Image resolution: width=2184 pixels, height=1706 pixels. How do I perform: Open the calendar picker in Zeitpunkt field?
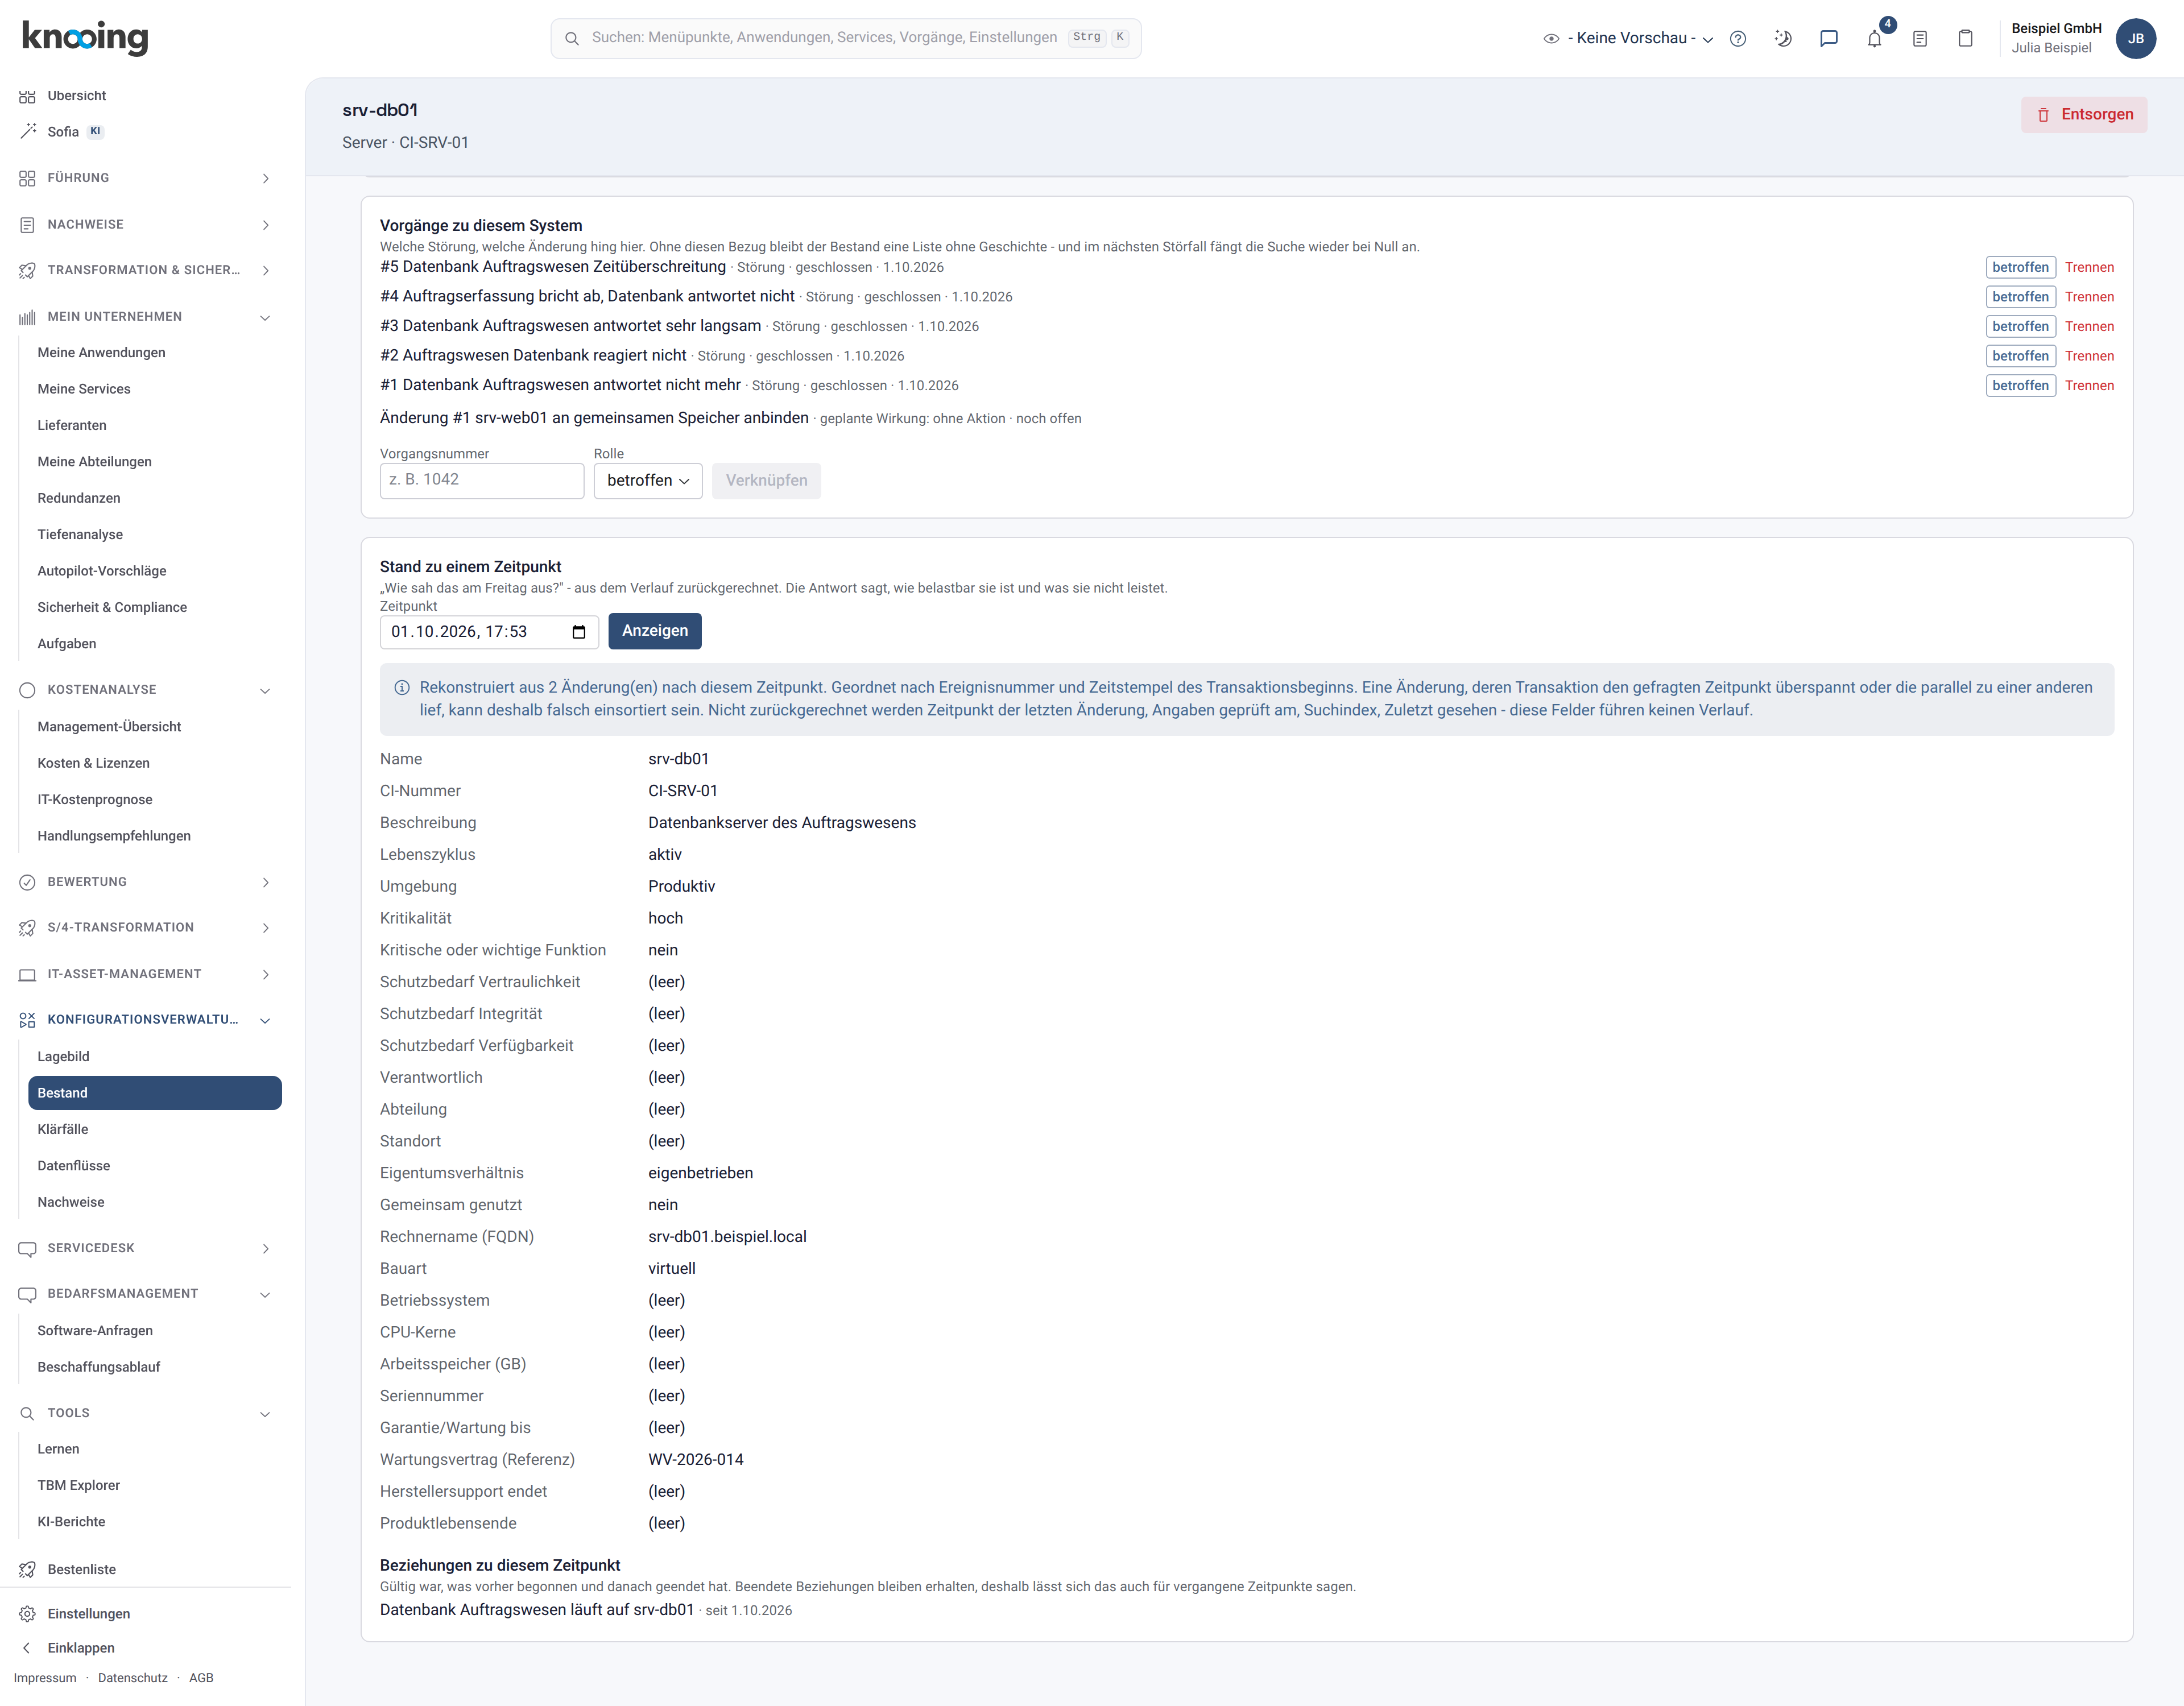click(x=578, y=632)
